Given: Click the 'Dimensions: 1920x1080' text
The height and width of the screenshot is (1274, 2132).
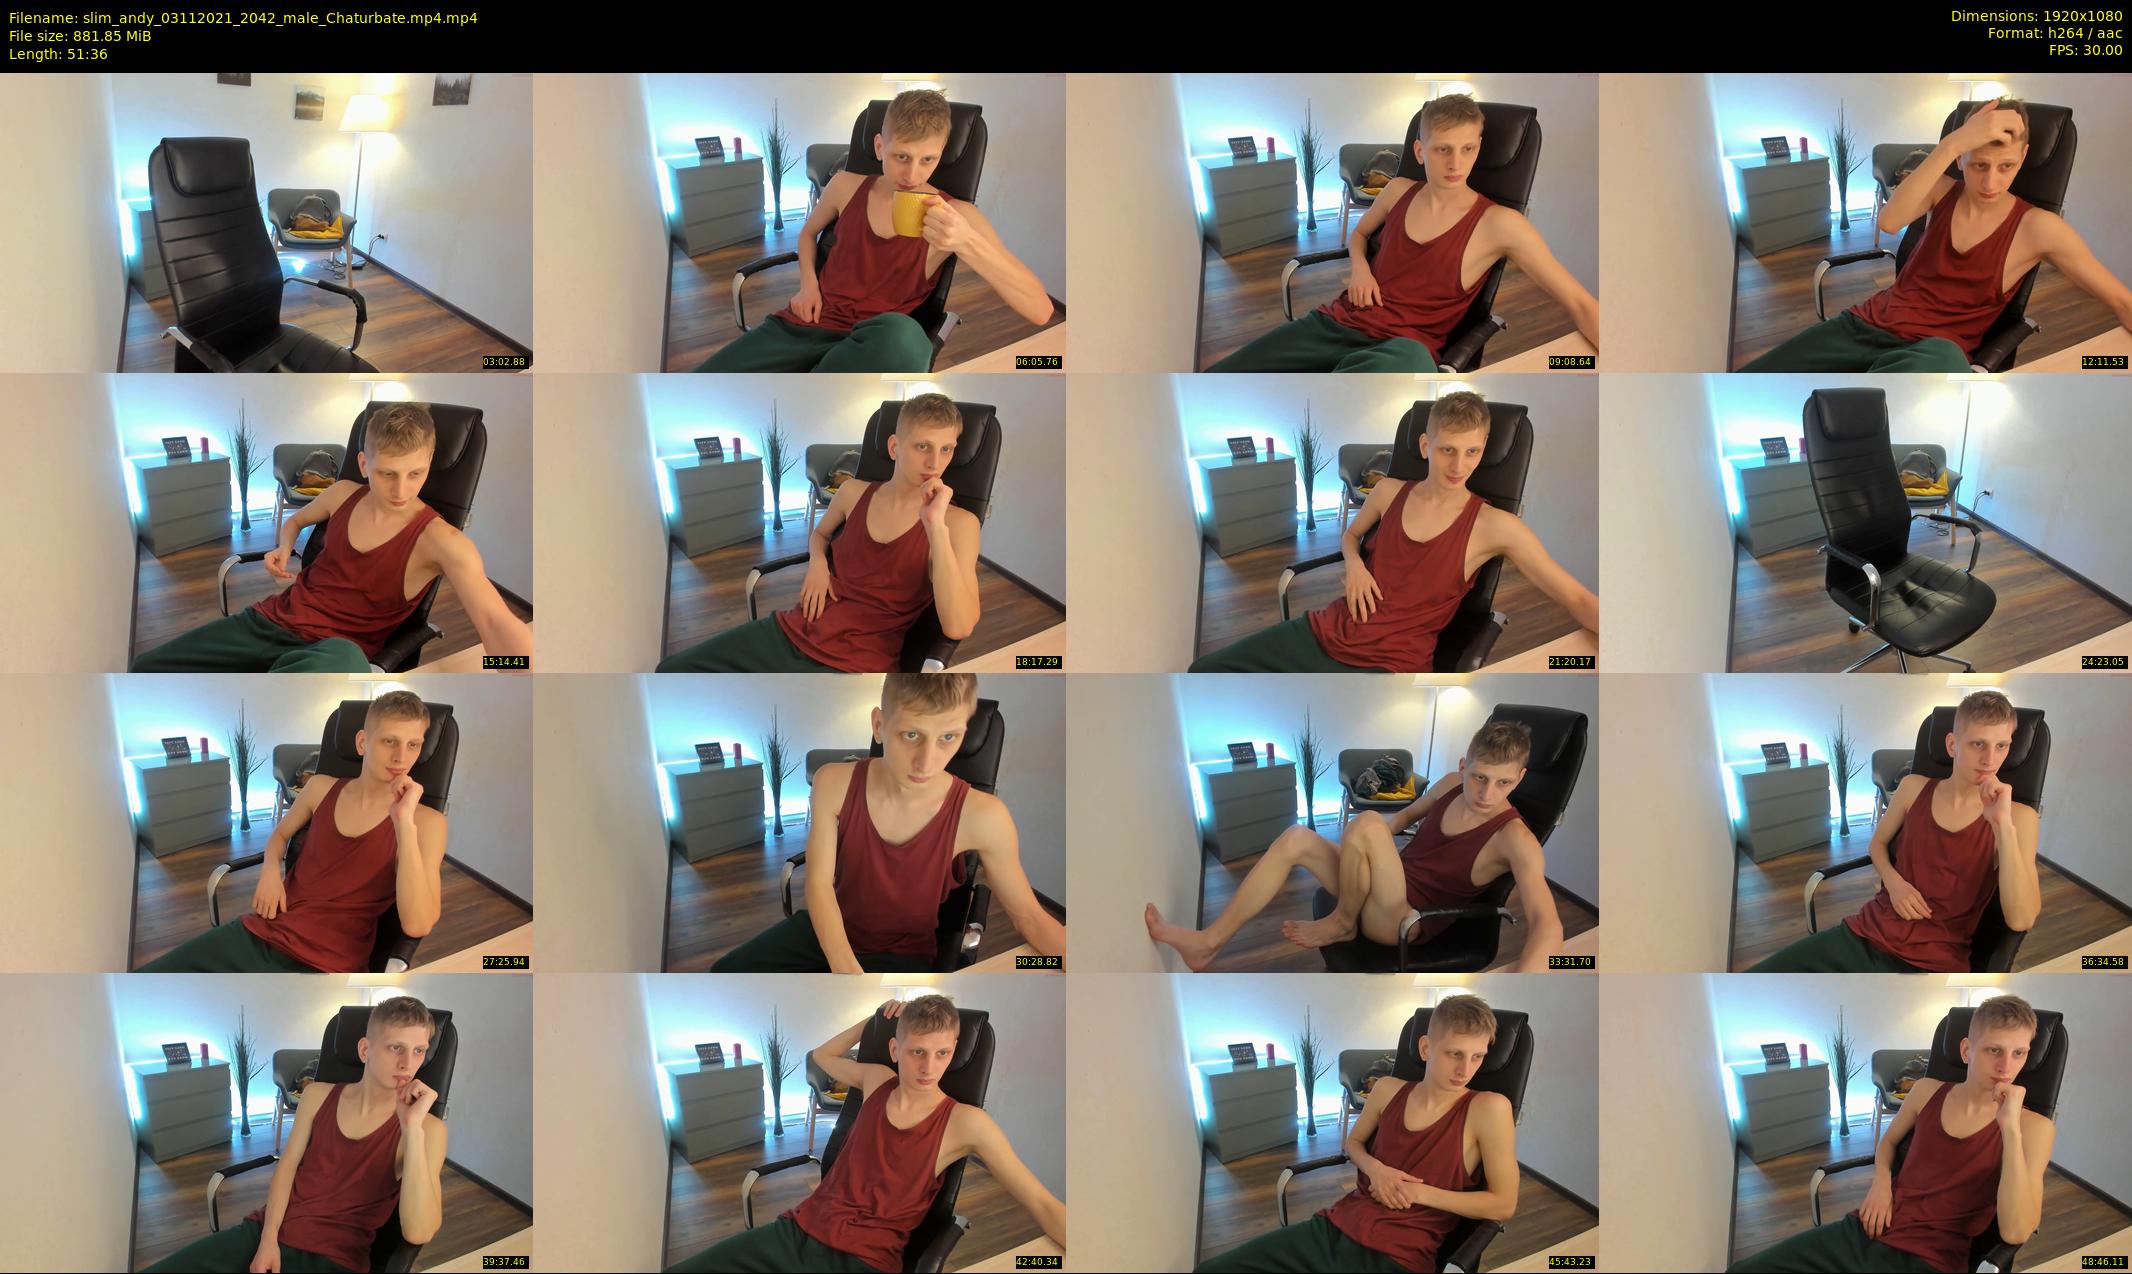Looking at the screenshot, I should [x=2036, y=16].
